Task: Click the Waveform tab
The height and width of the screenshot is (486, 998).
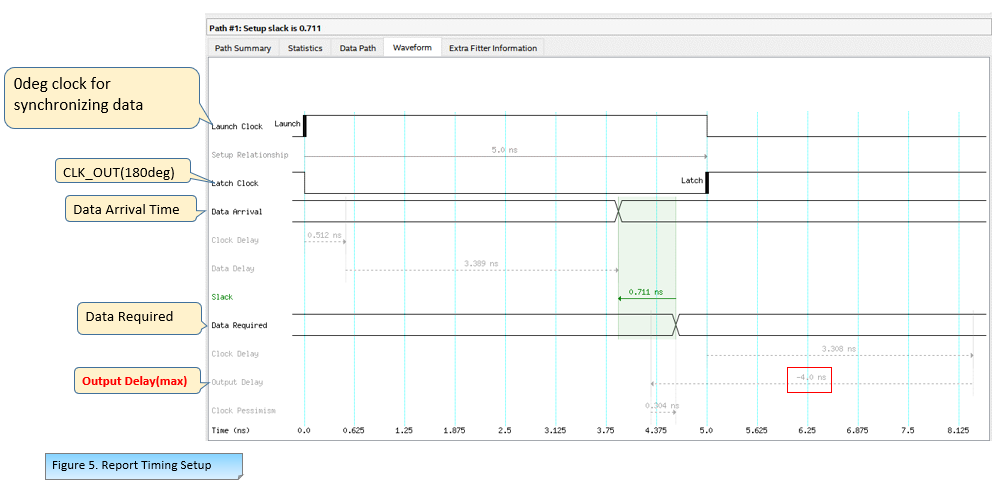Action: [x=412, y=48]
